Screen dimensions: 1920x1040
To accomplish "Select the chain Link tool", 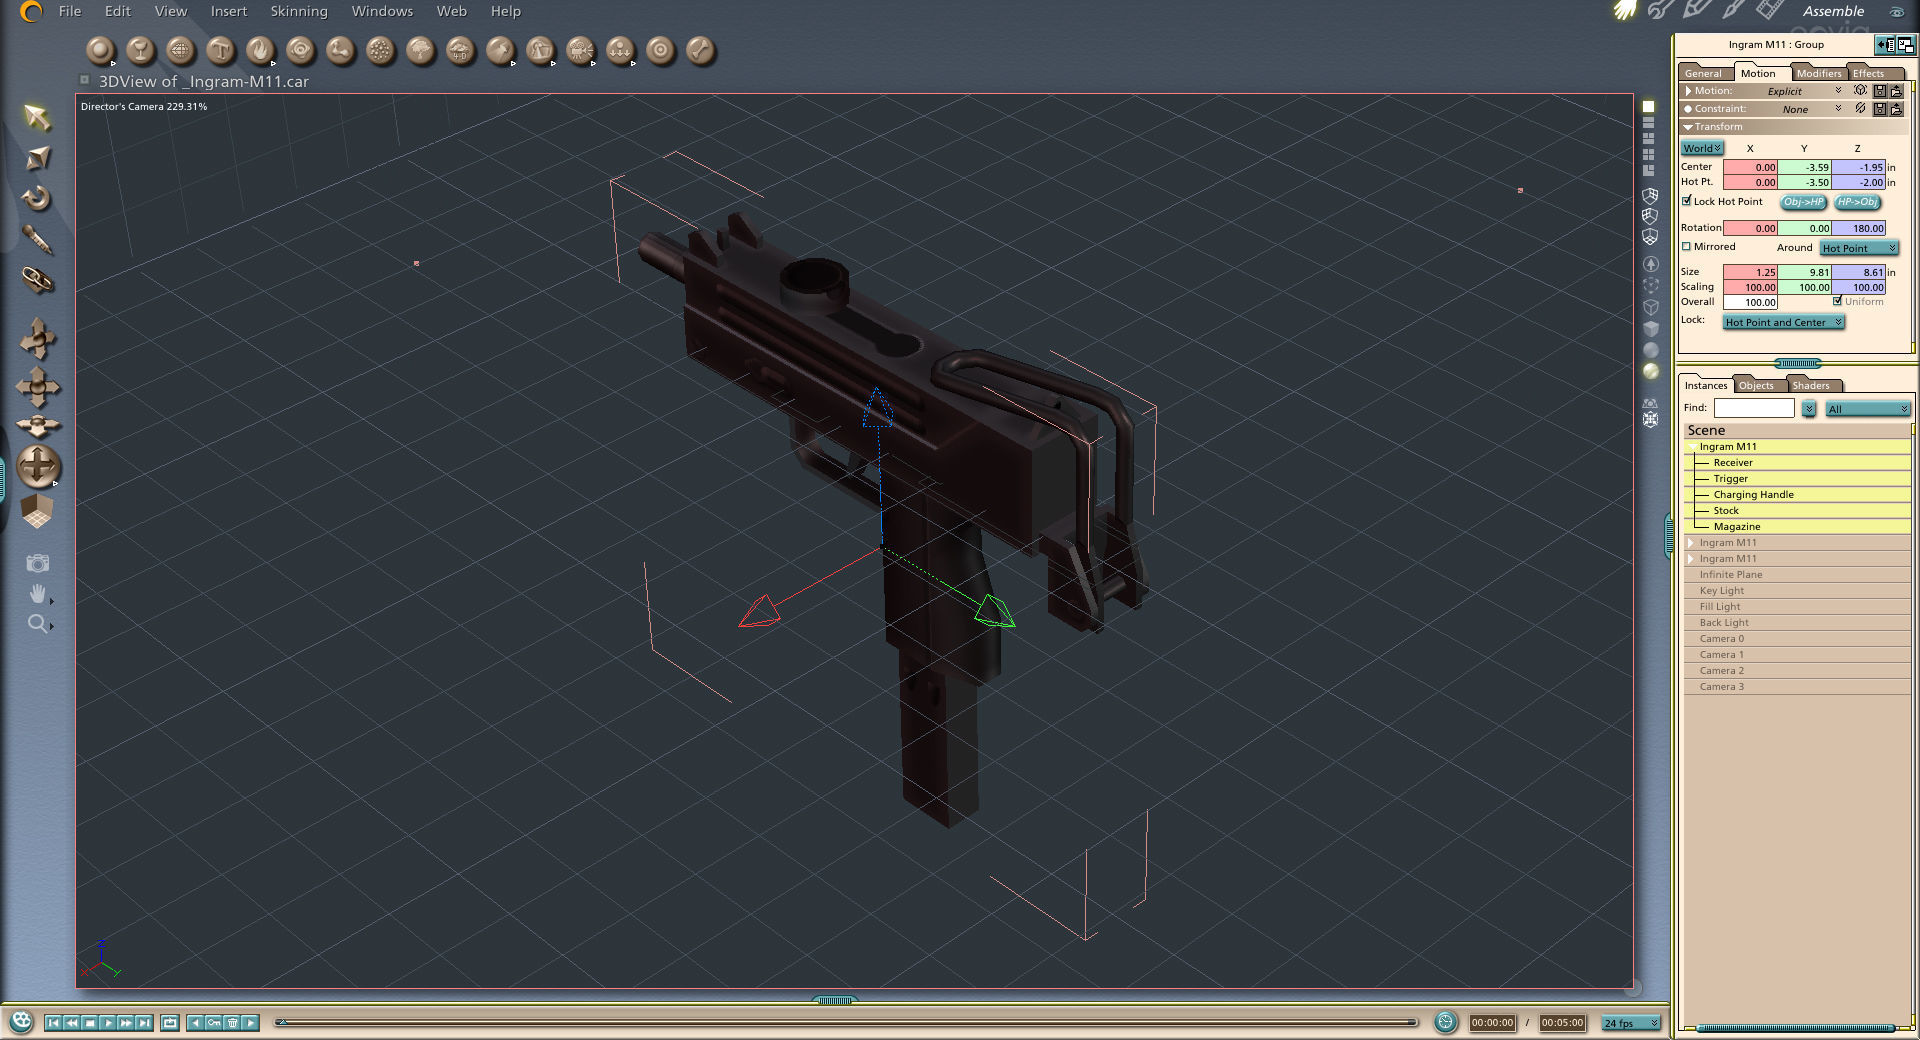I will click(37, 280).
